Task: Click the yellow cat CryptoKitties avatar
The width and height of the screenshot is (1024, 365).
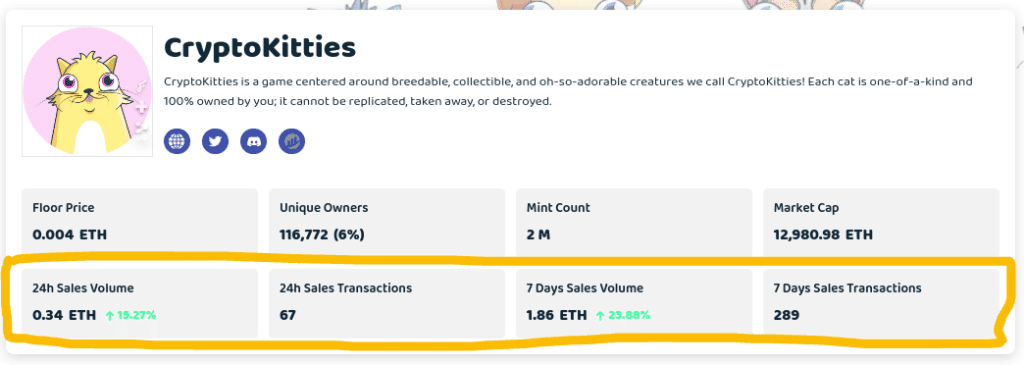Action: [x=88, y=91]
